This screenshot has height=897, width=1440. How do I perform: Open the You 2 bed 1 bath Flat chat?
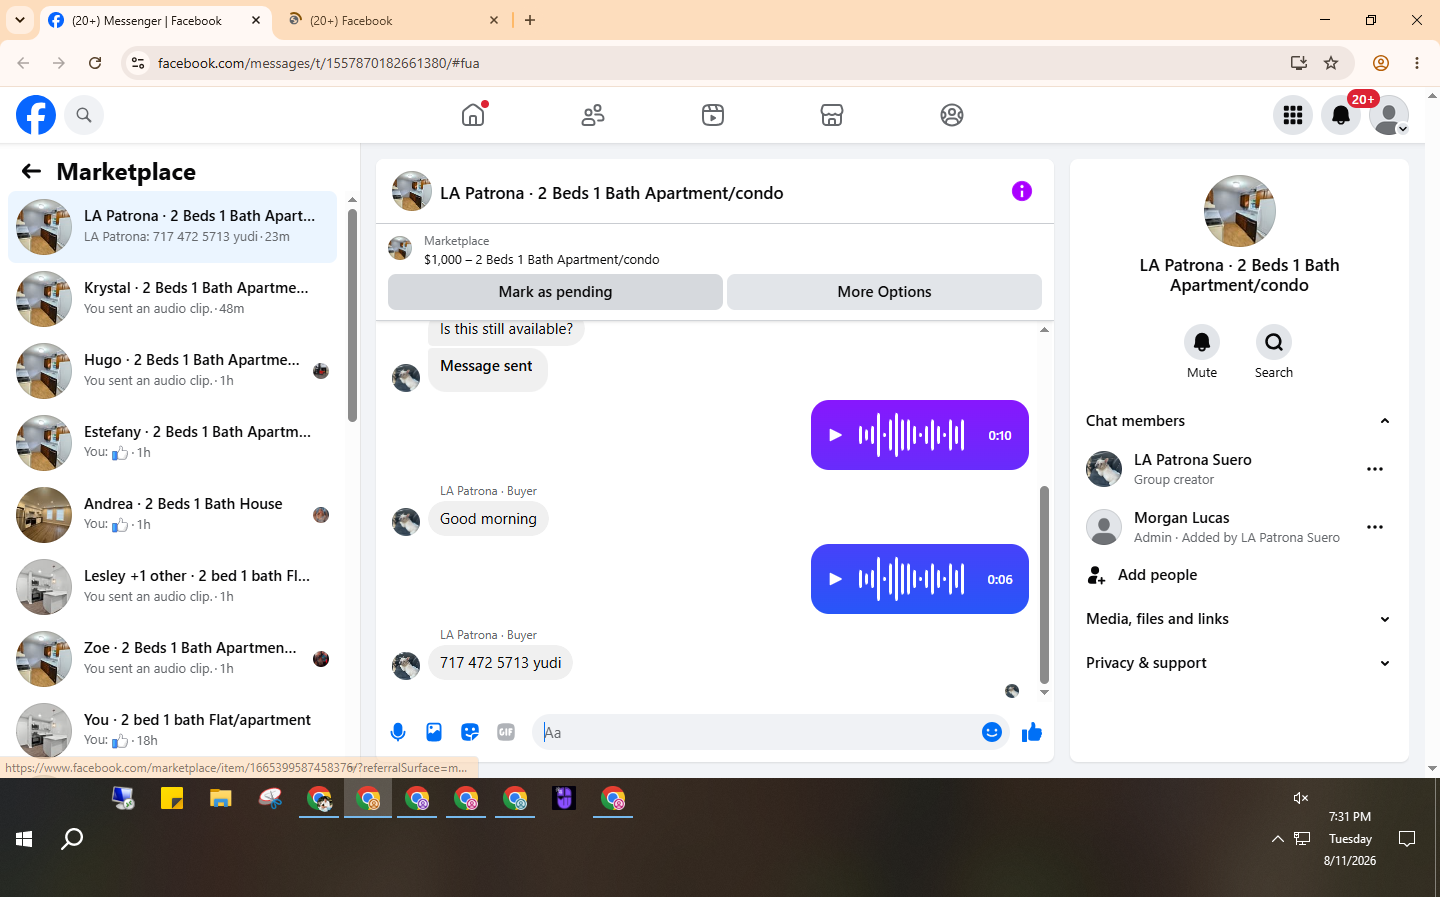tap(172, 729)
